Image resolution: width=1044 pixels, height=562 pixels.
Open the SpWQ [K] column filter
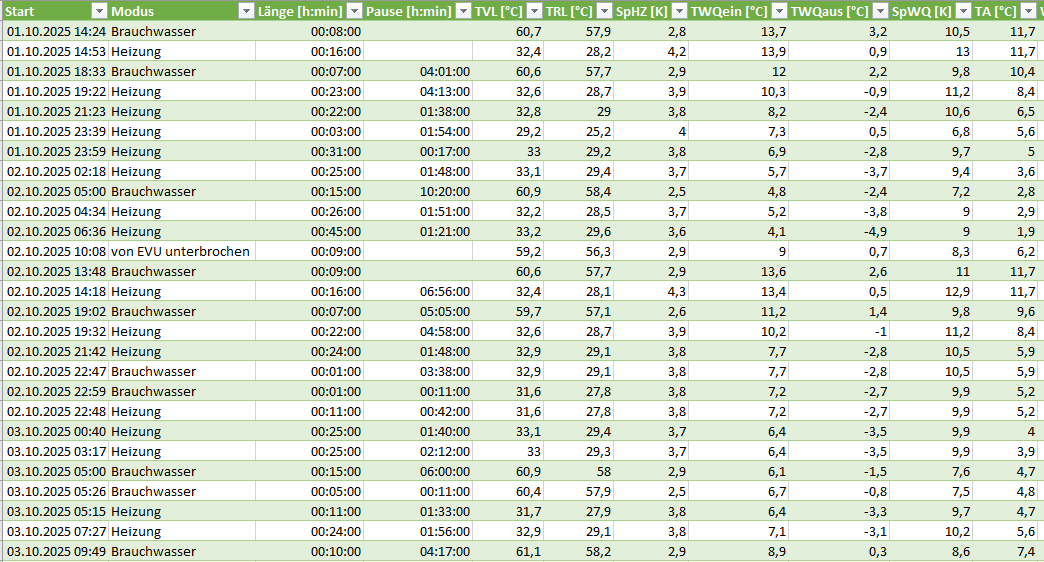(x=961, y=11)
